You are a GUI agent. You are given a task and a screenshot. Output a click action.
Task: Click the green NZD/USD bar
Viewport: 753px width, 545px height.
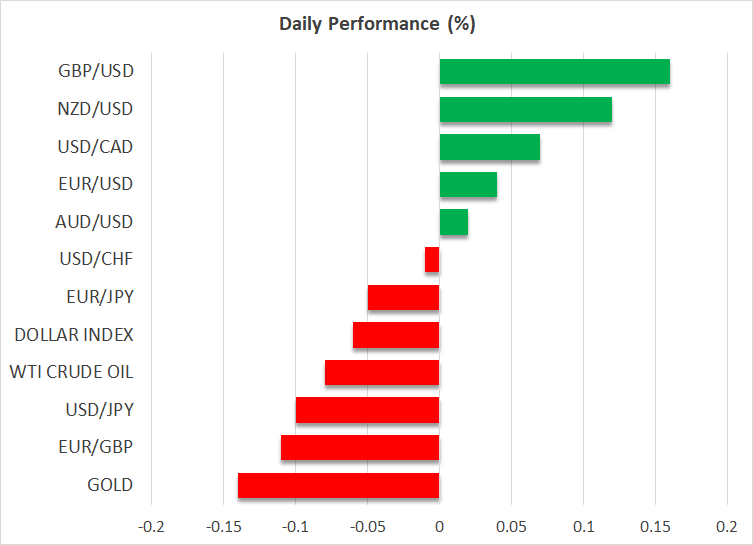[525, 109]
